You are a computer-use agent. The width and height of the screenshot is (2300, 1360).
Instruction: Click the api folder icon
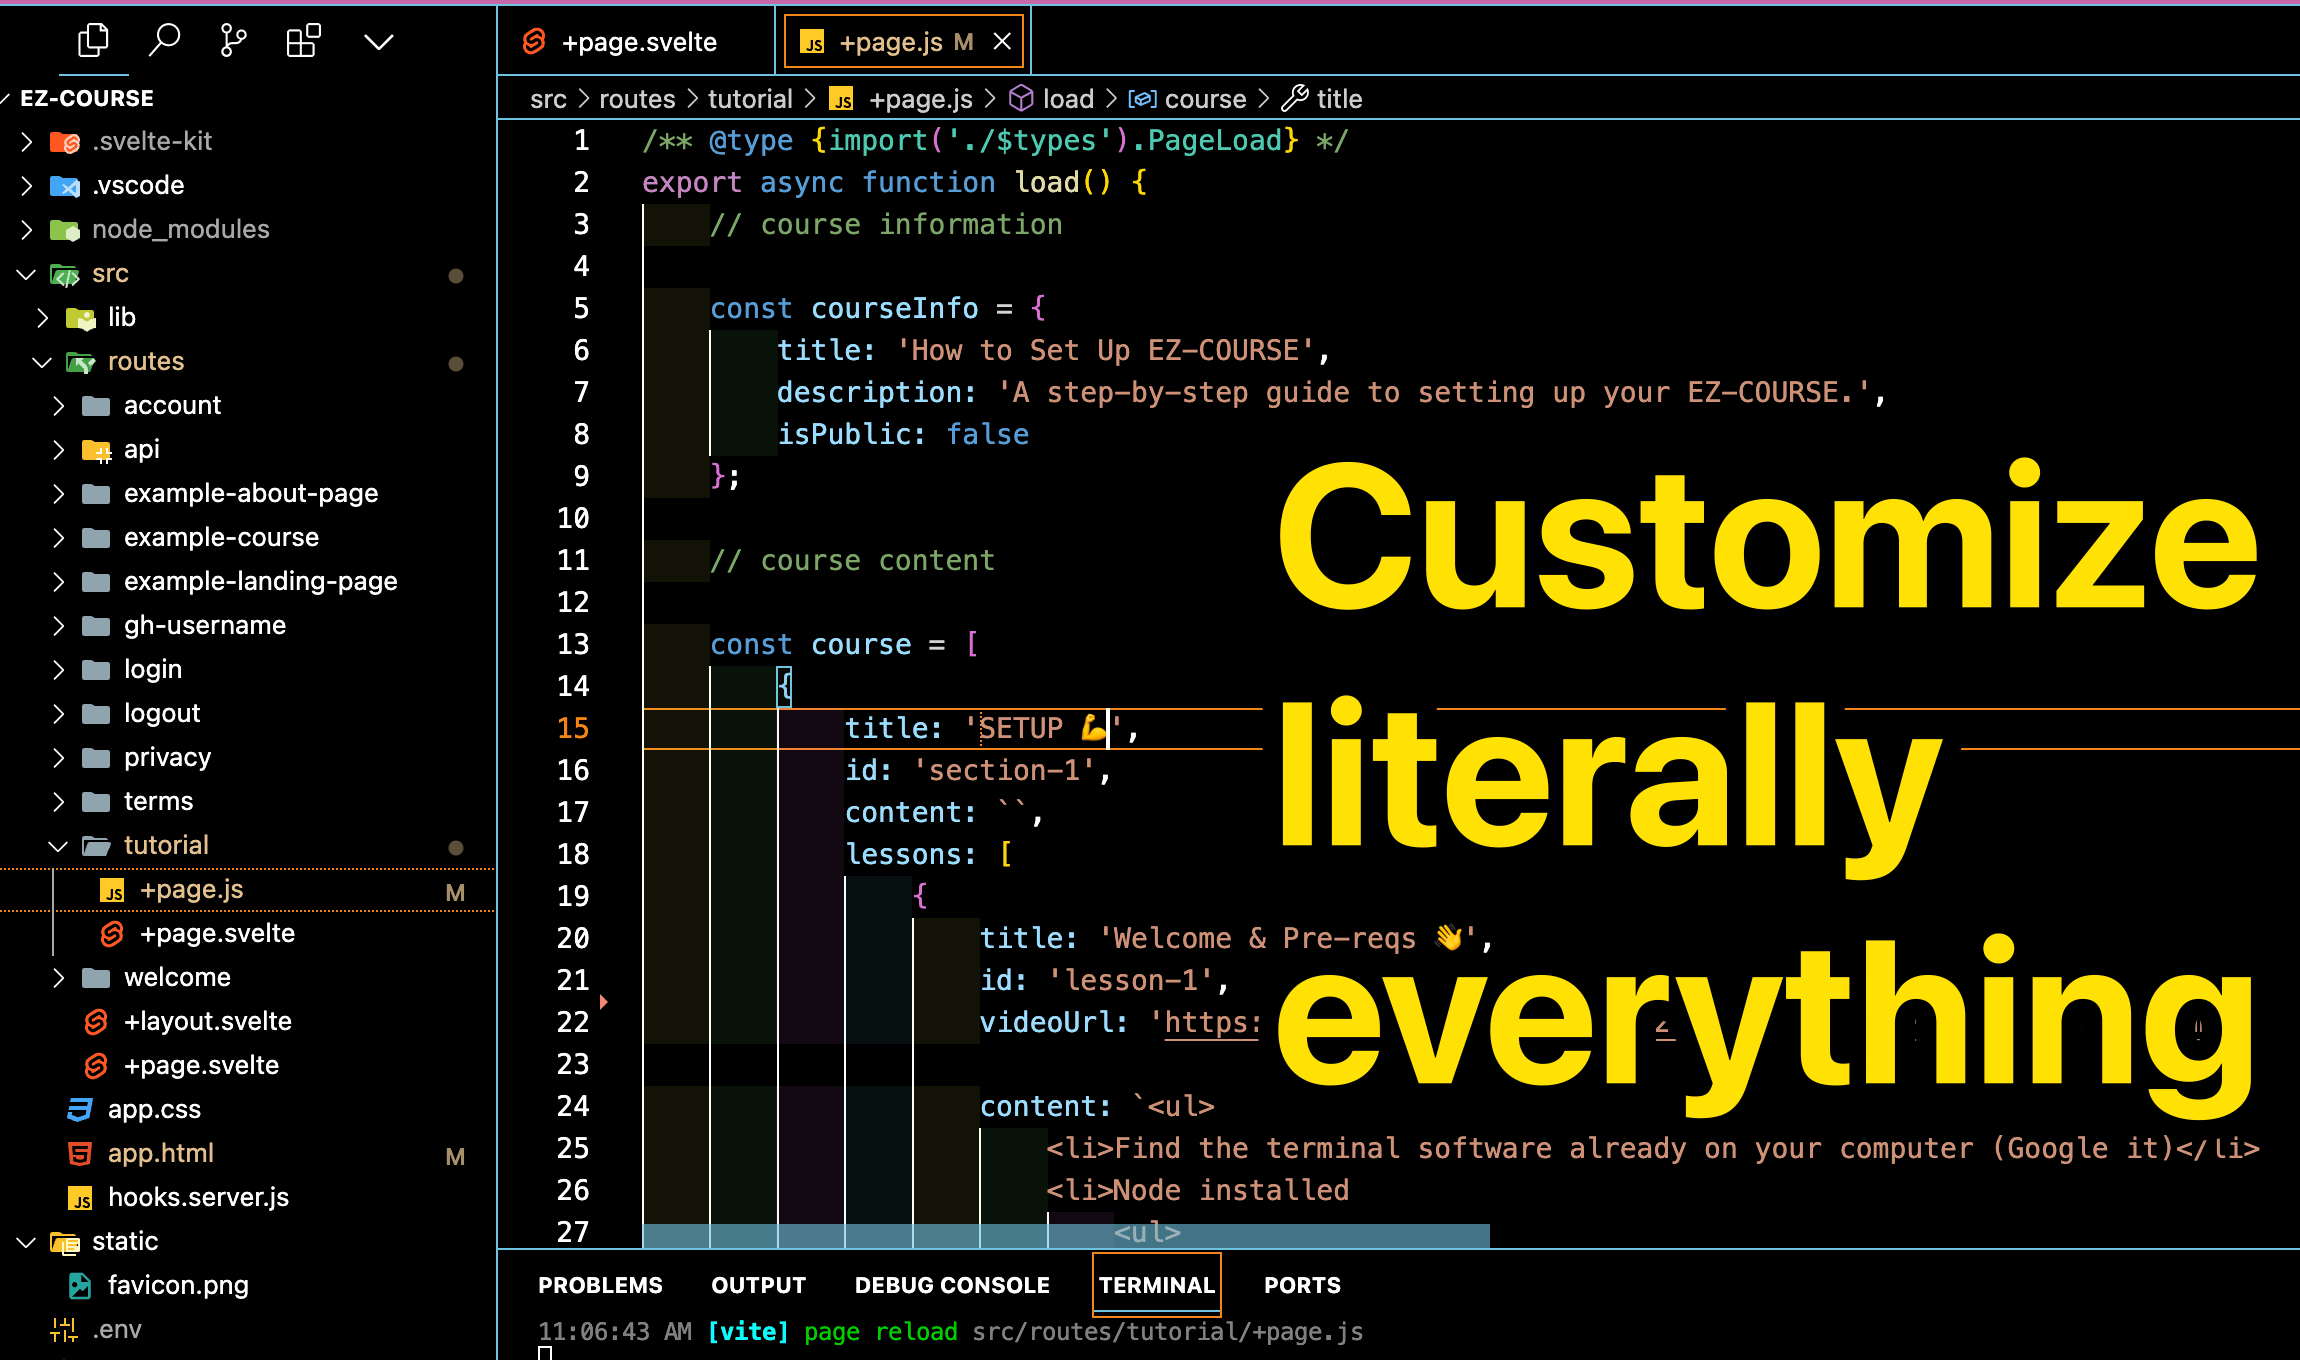96,450
